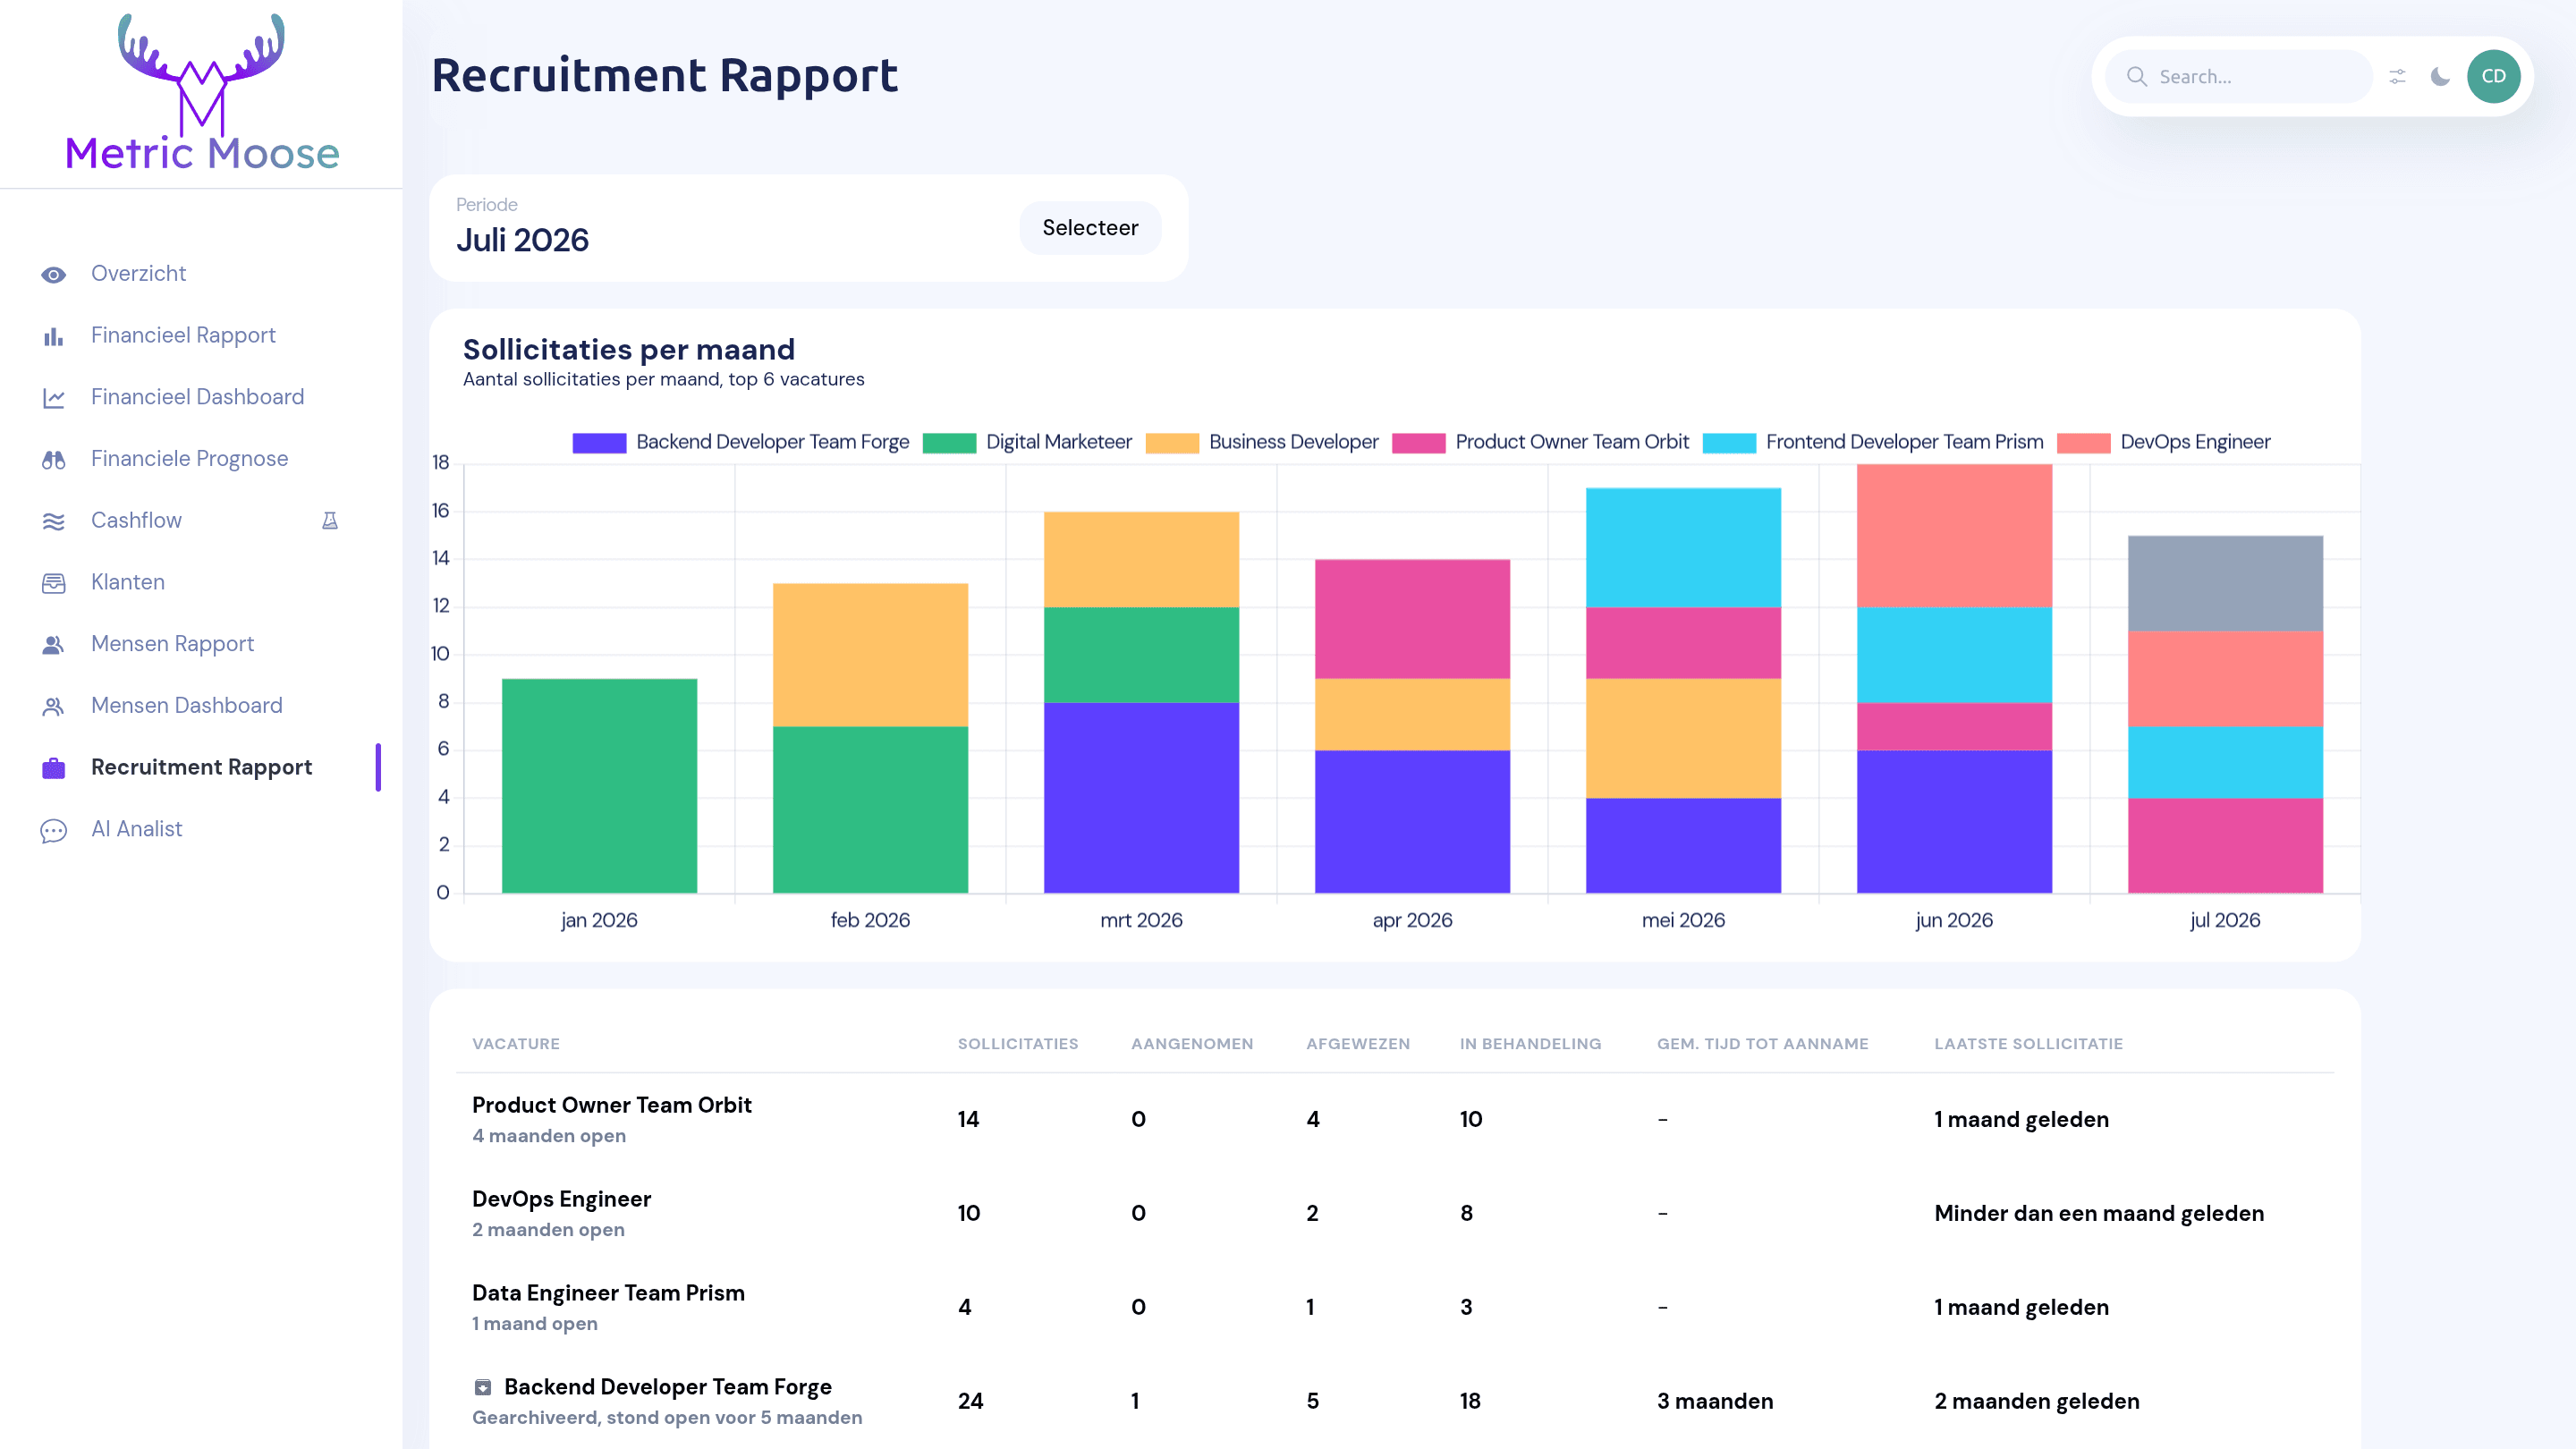Click the Recruitment Rapport briefcase icon

tap(54, 768)
